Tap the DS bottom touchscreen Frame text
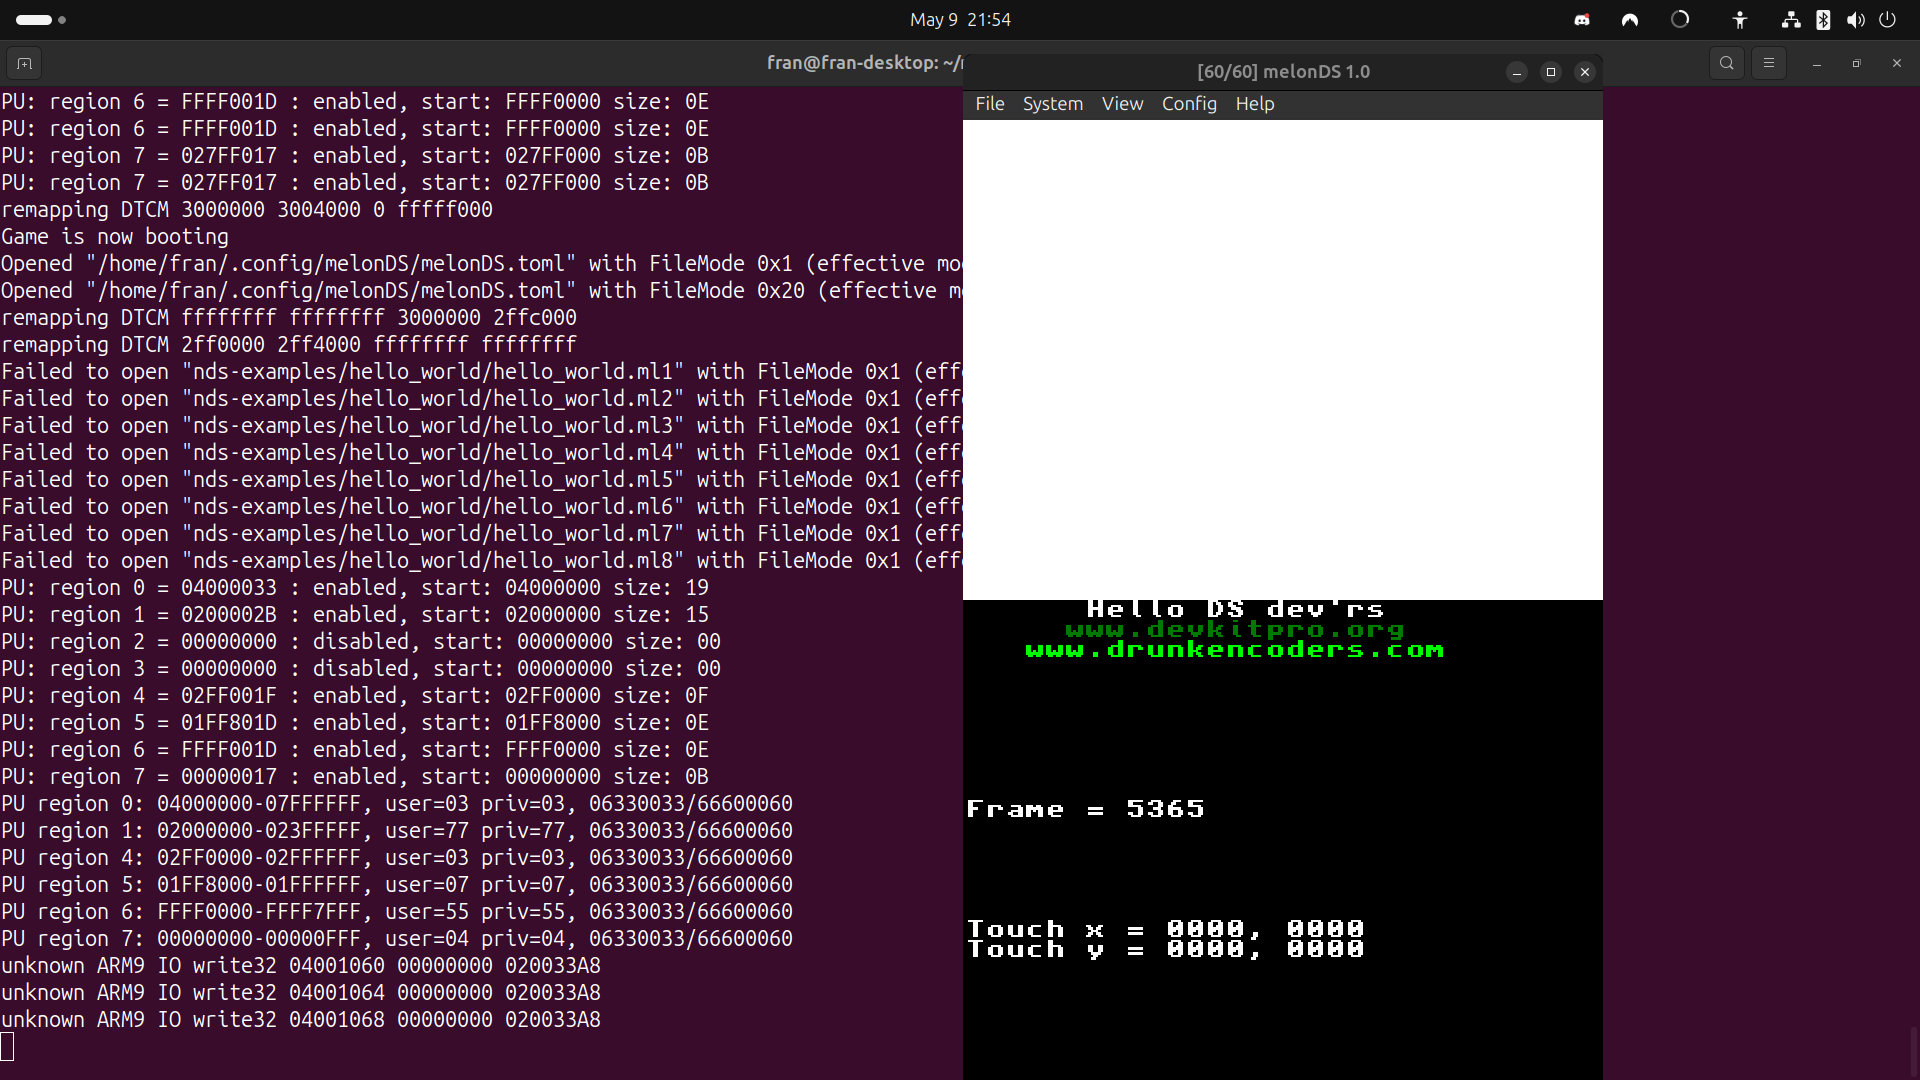 pos(1085,809)
